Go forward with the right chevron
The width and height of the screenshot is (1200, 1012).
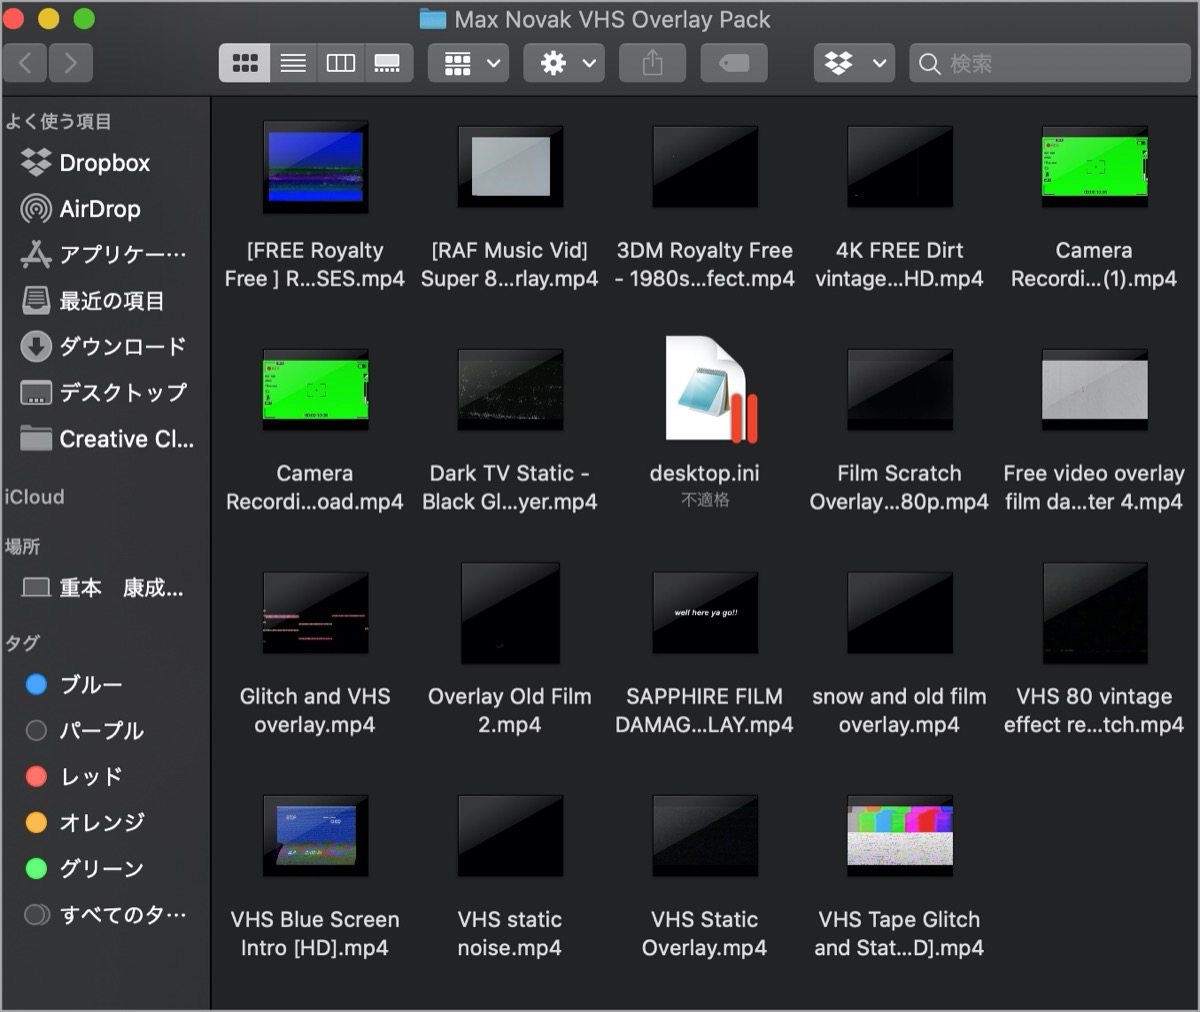[70, 64]
